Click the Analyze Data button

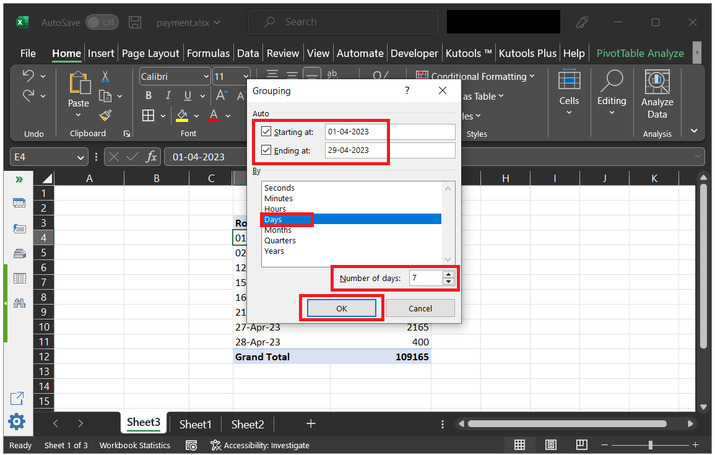pyautogui.click(x=657, y=94)
